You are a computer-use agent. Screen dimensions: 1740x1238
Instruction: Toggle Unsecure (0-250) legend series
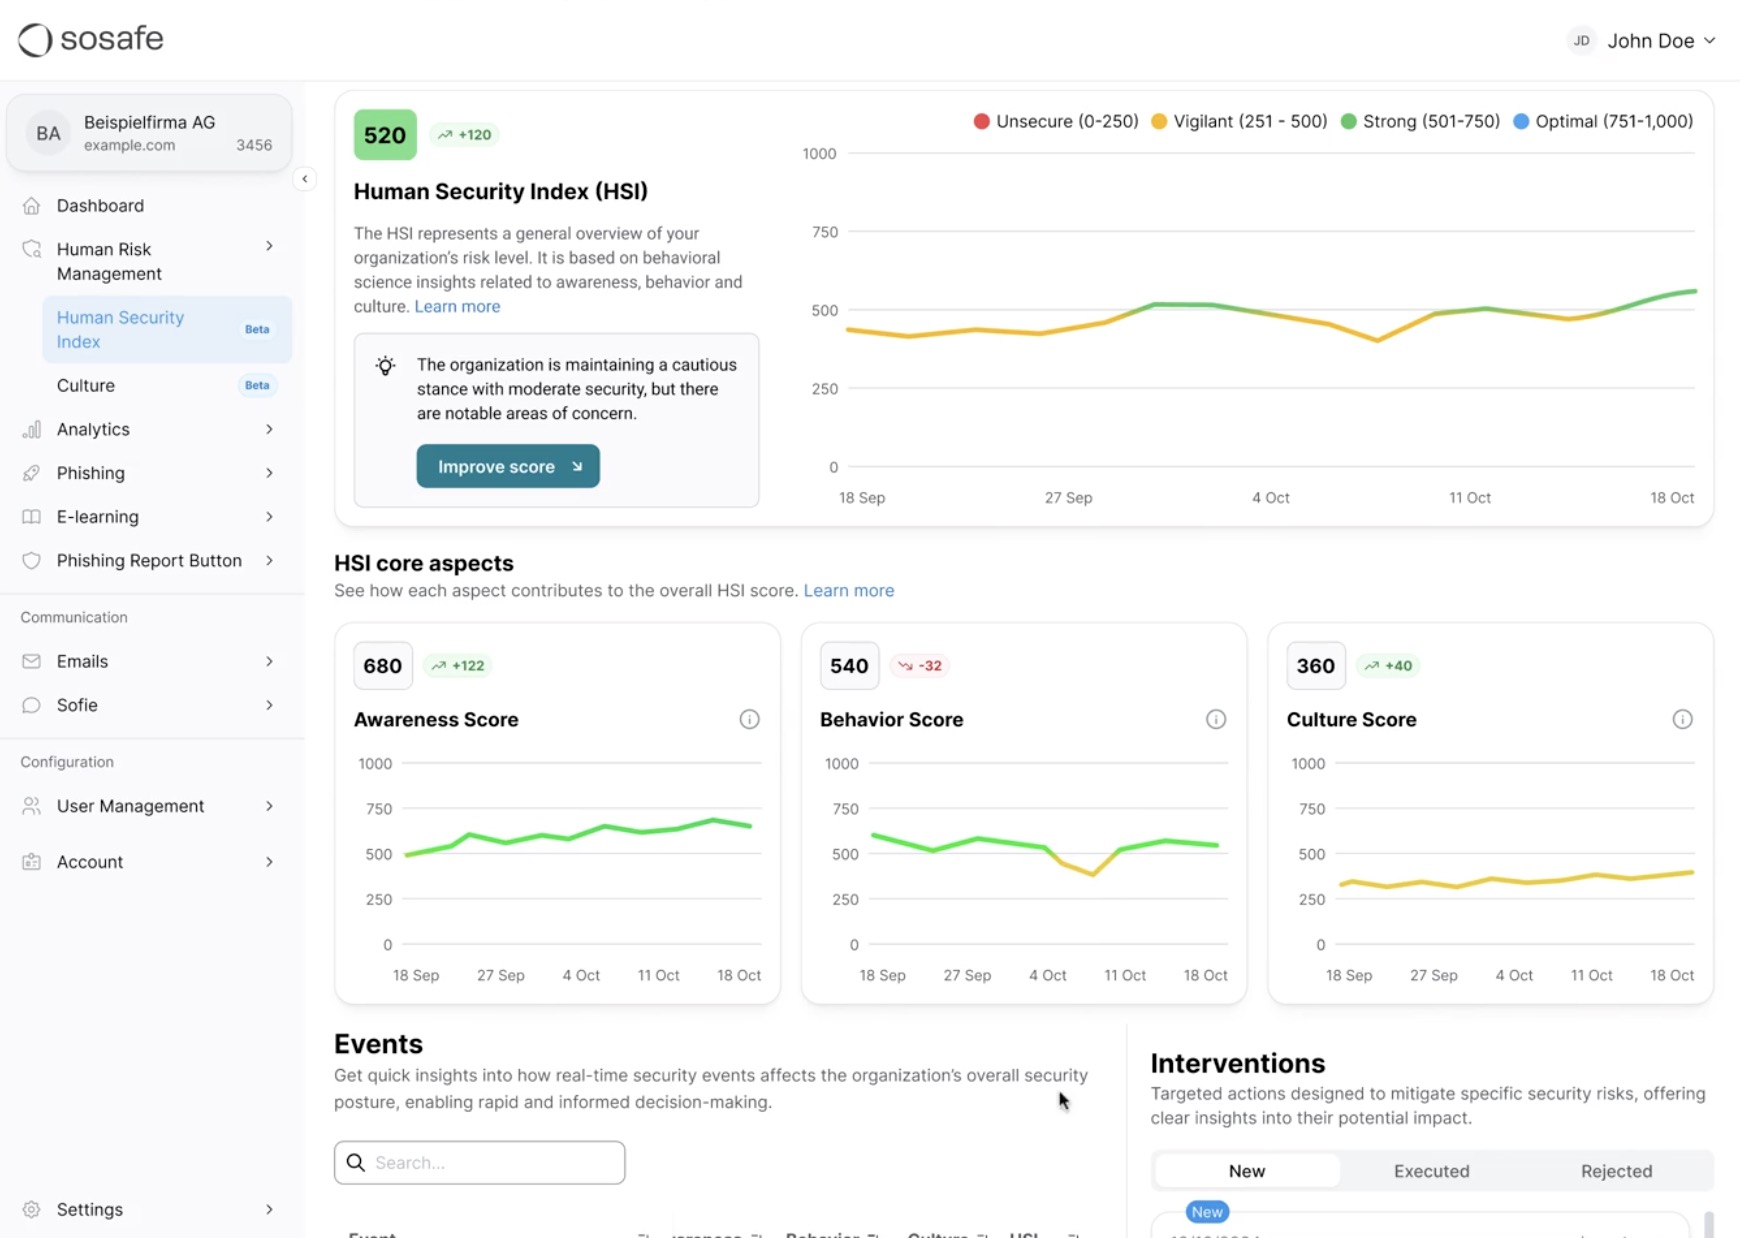click(1056, 121)
